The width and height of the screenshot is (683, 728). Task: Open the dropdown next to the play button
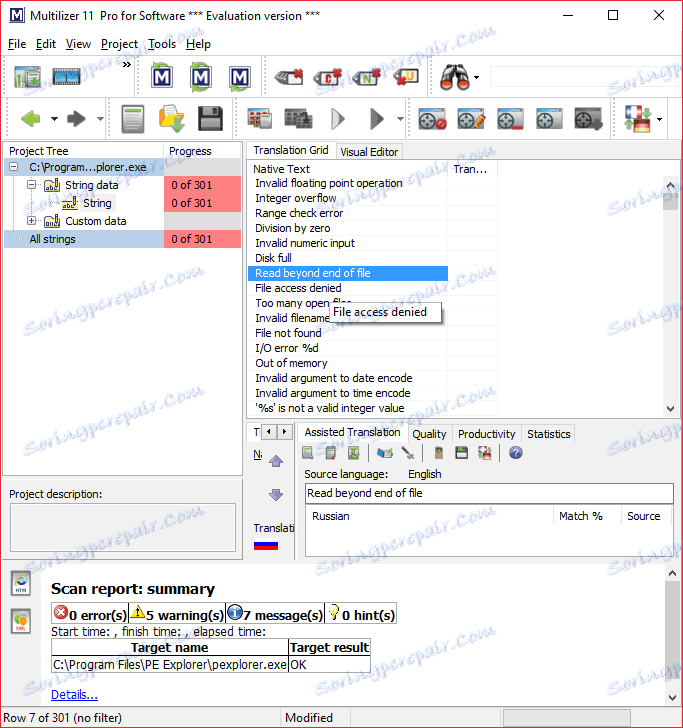pos(400,119)
